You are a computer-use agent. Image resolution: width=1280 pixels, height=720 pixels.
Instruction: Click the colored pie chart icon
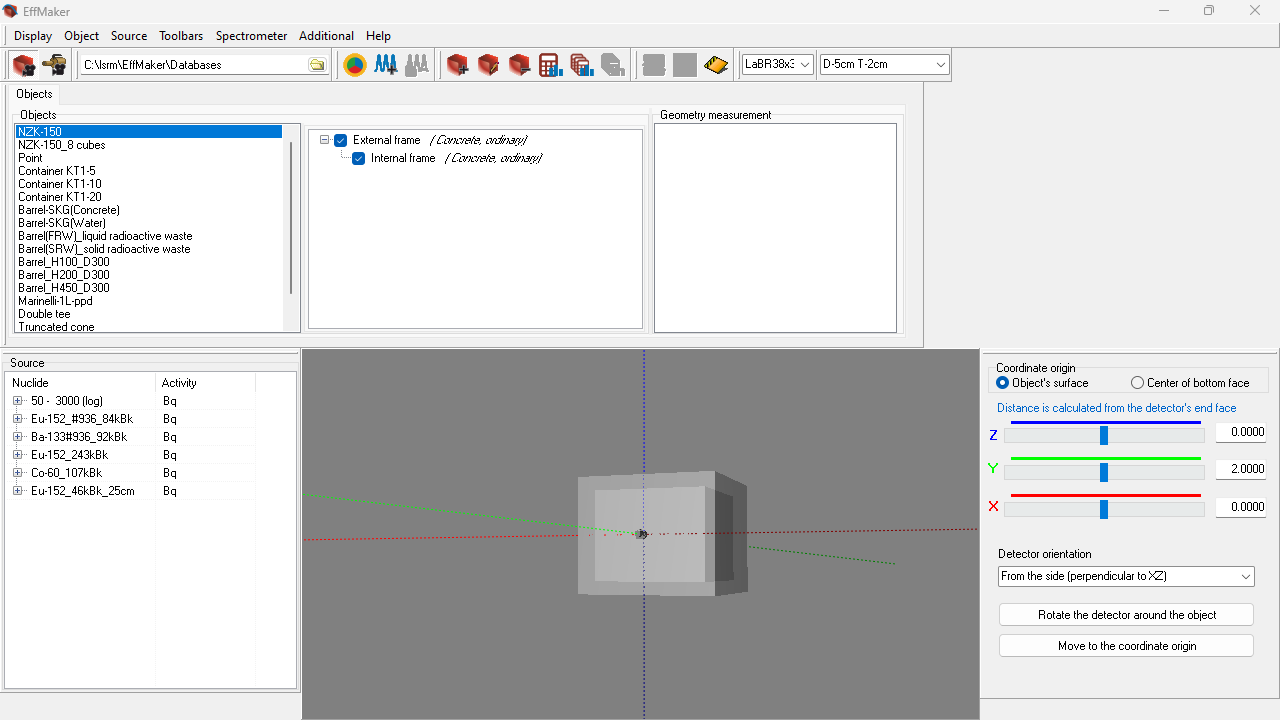point(355,65)
